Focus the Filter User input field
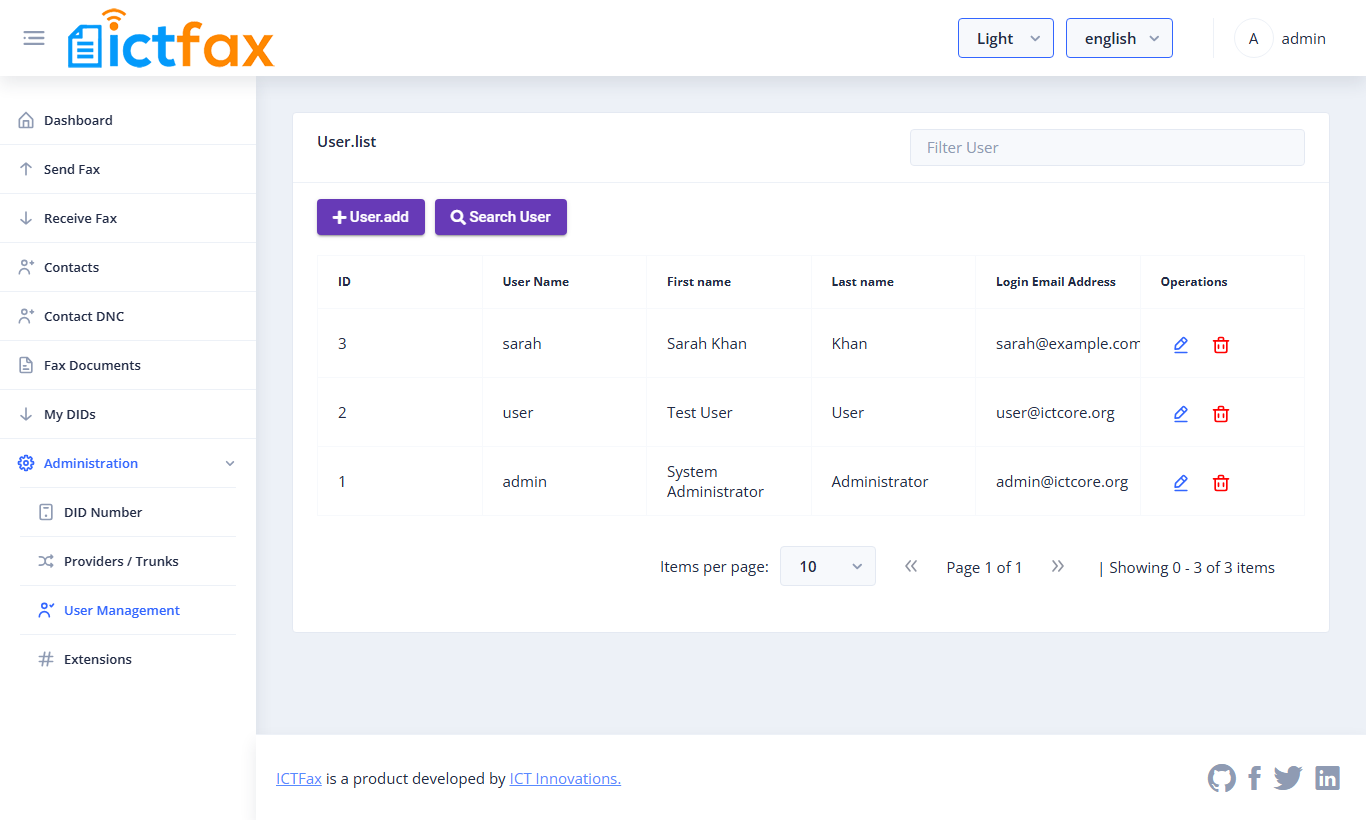1366x820 pixels. point(1107,147)
